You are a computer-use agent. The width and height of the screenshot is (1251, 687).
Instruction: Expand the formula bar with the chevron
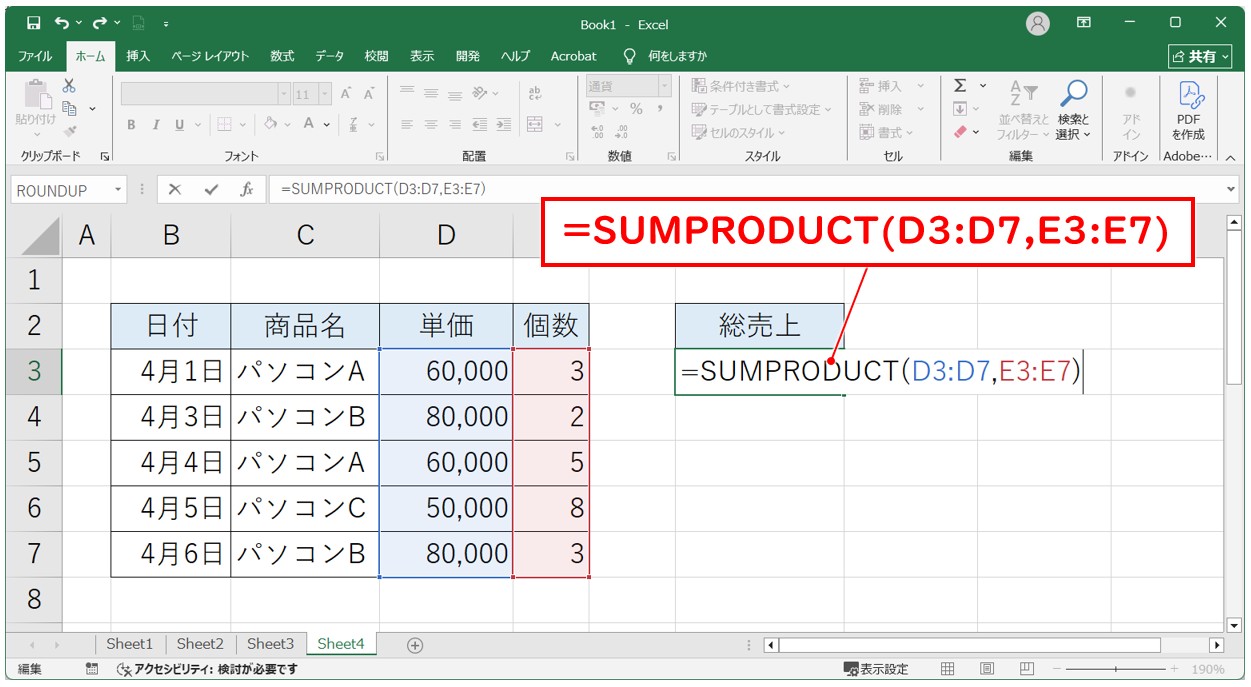tap(1230, 189)
